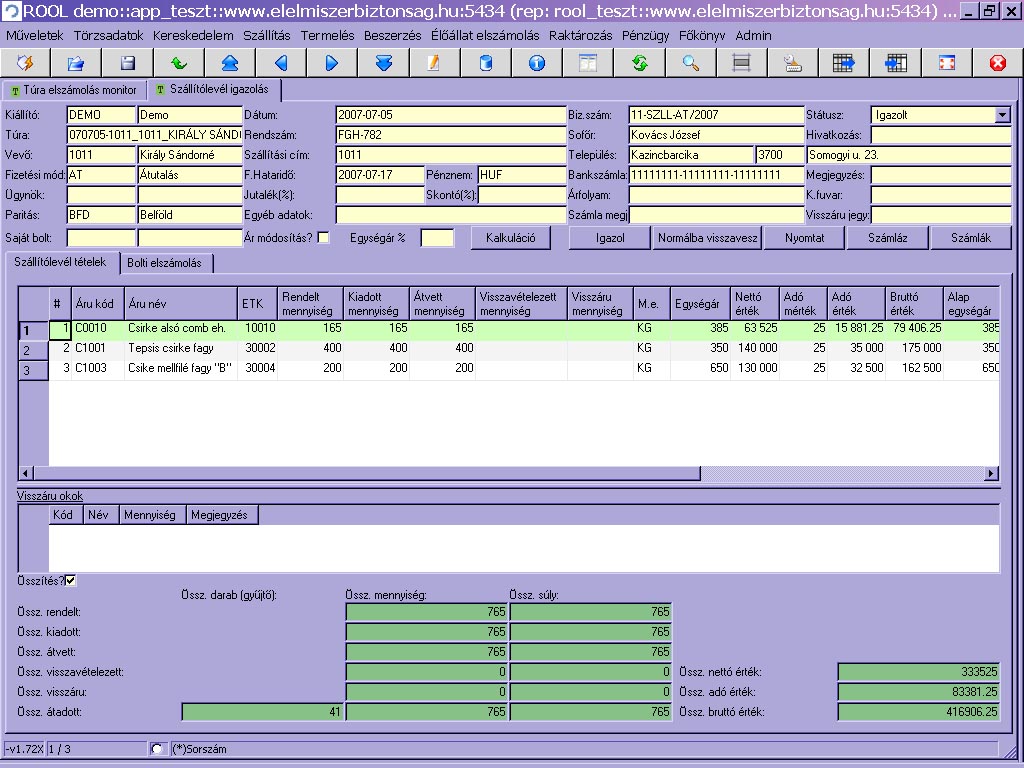Go to previous record with left arrow

coord(281,63)
